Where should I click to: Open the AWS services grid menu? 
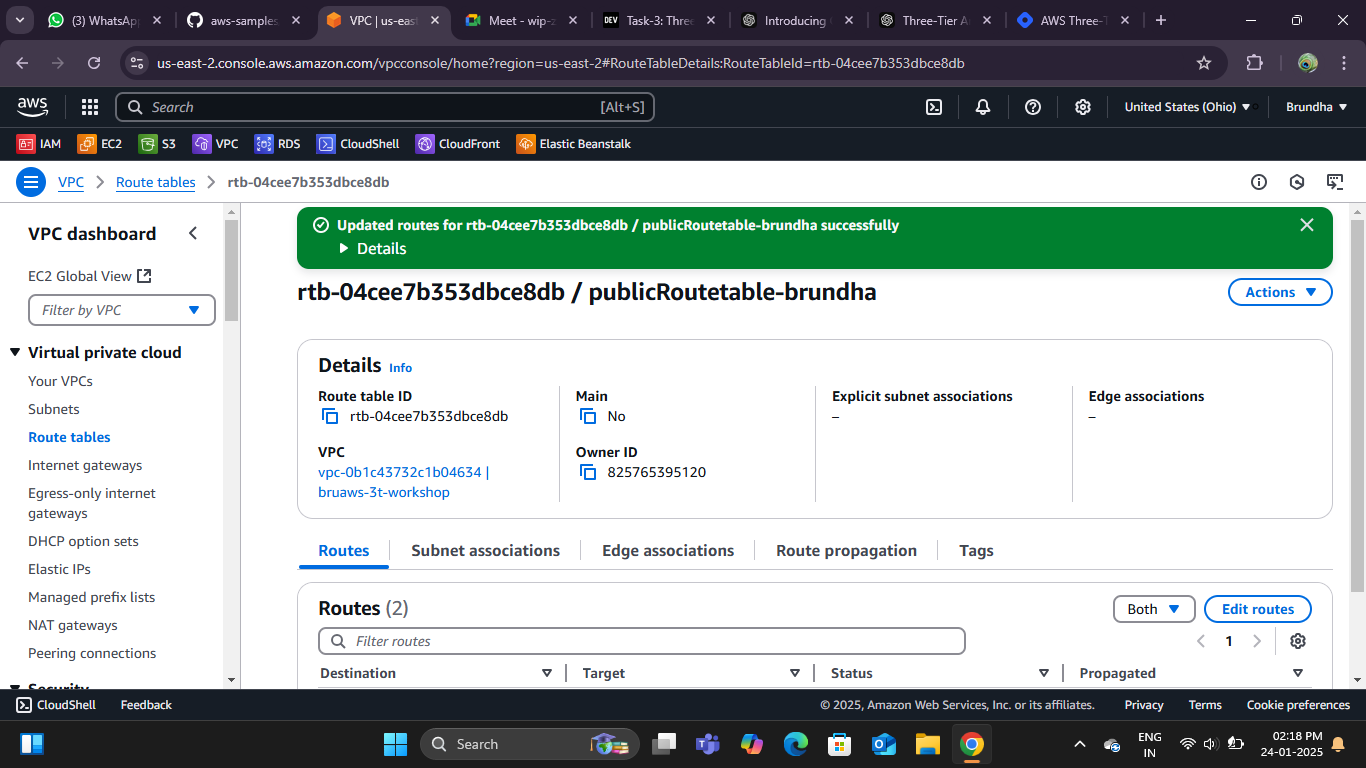point(90,107)
